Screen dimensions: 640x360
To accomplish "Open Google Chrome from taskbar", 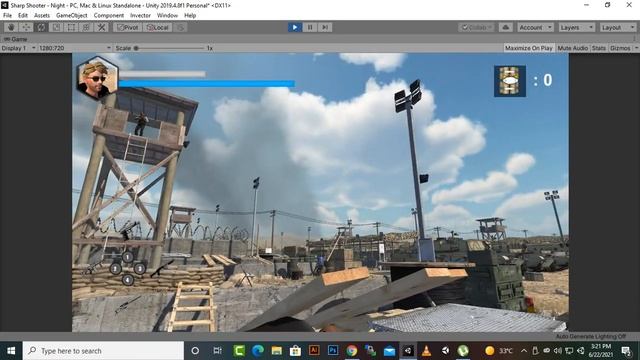I will click(351, 351).
